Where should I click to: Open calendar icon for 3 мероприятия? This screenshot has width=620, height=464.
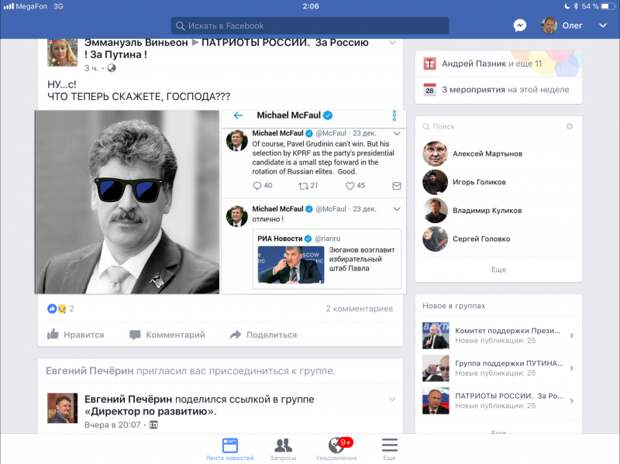[x=430, y=90]
